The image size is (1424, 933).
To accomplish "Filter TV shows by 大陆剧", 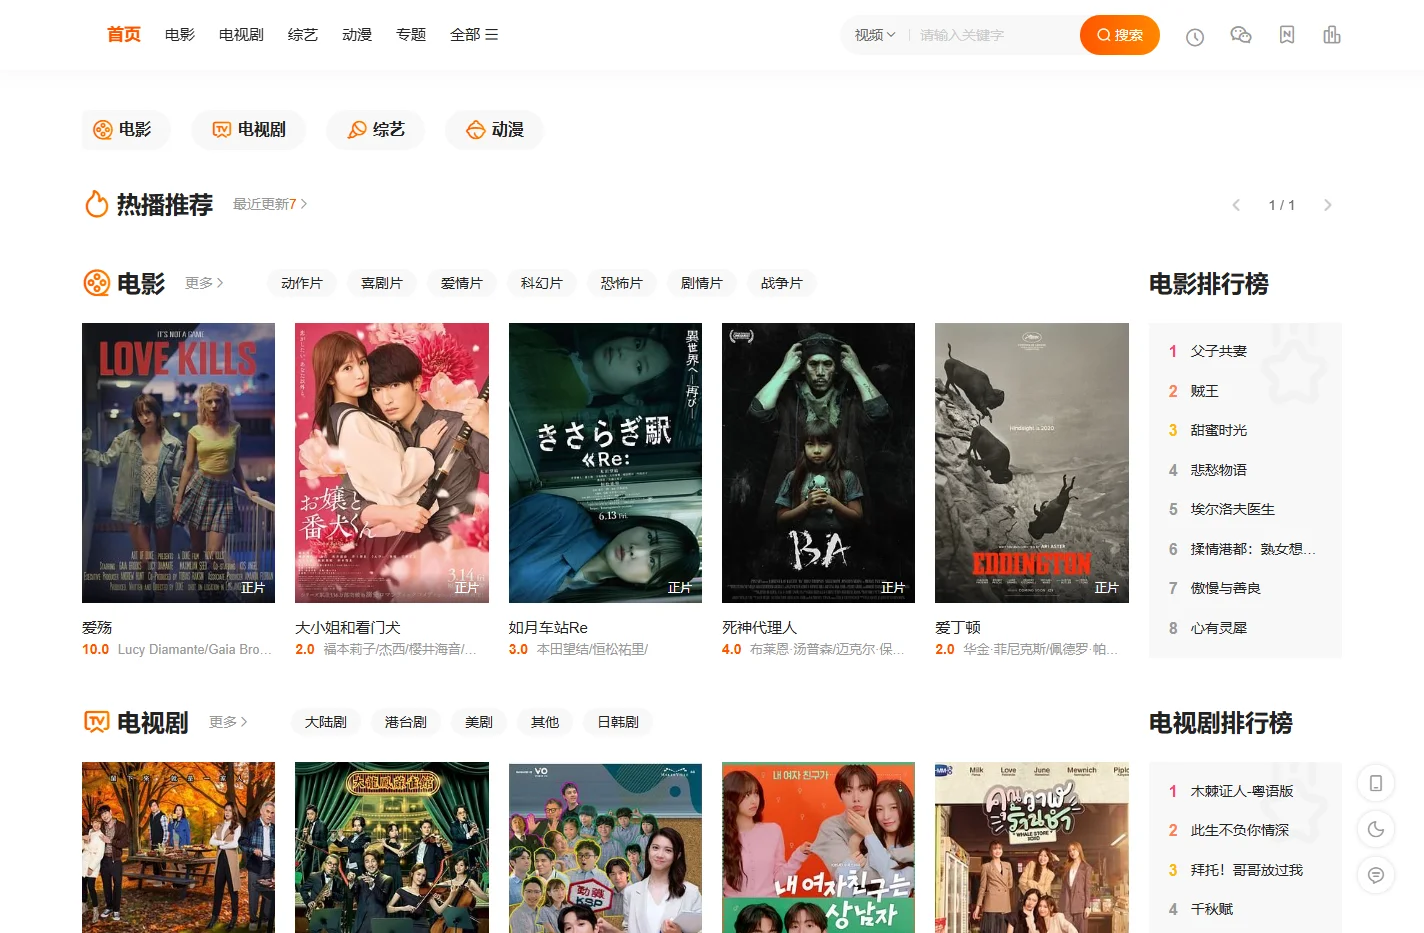I will click(326, 722).
